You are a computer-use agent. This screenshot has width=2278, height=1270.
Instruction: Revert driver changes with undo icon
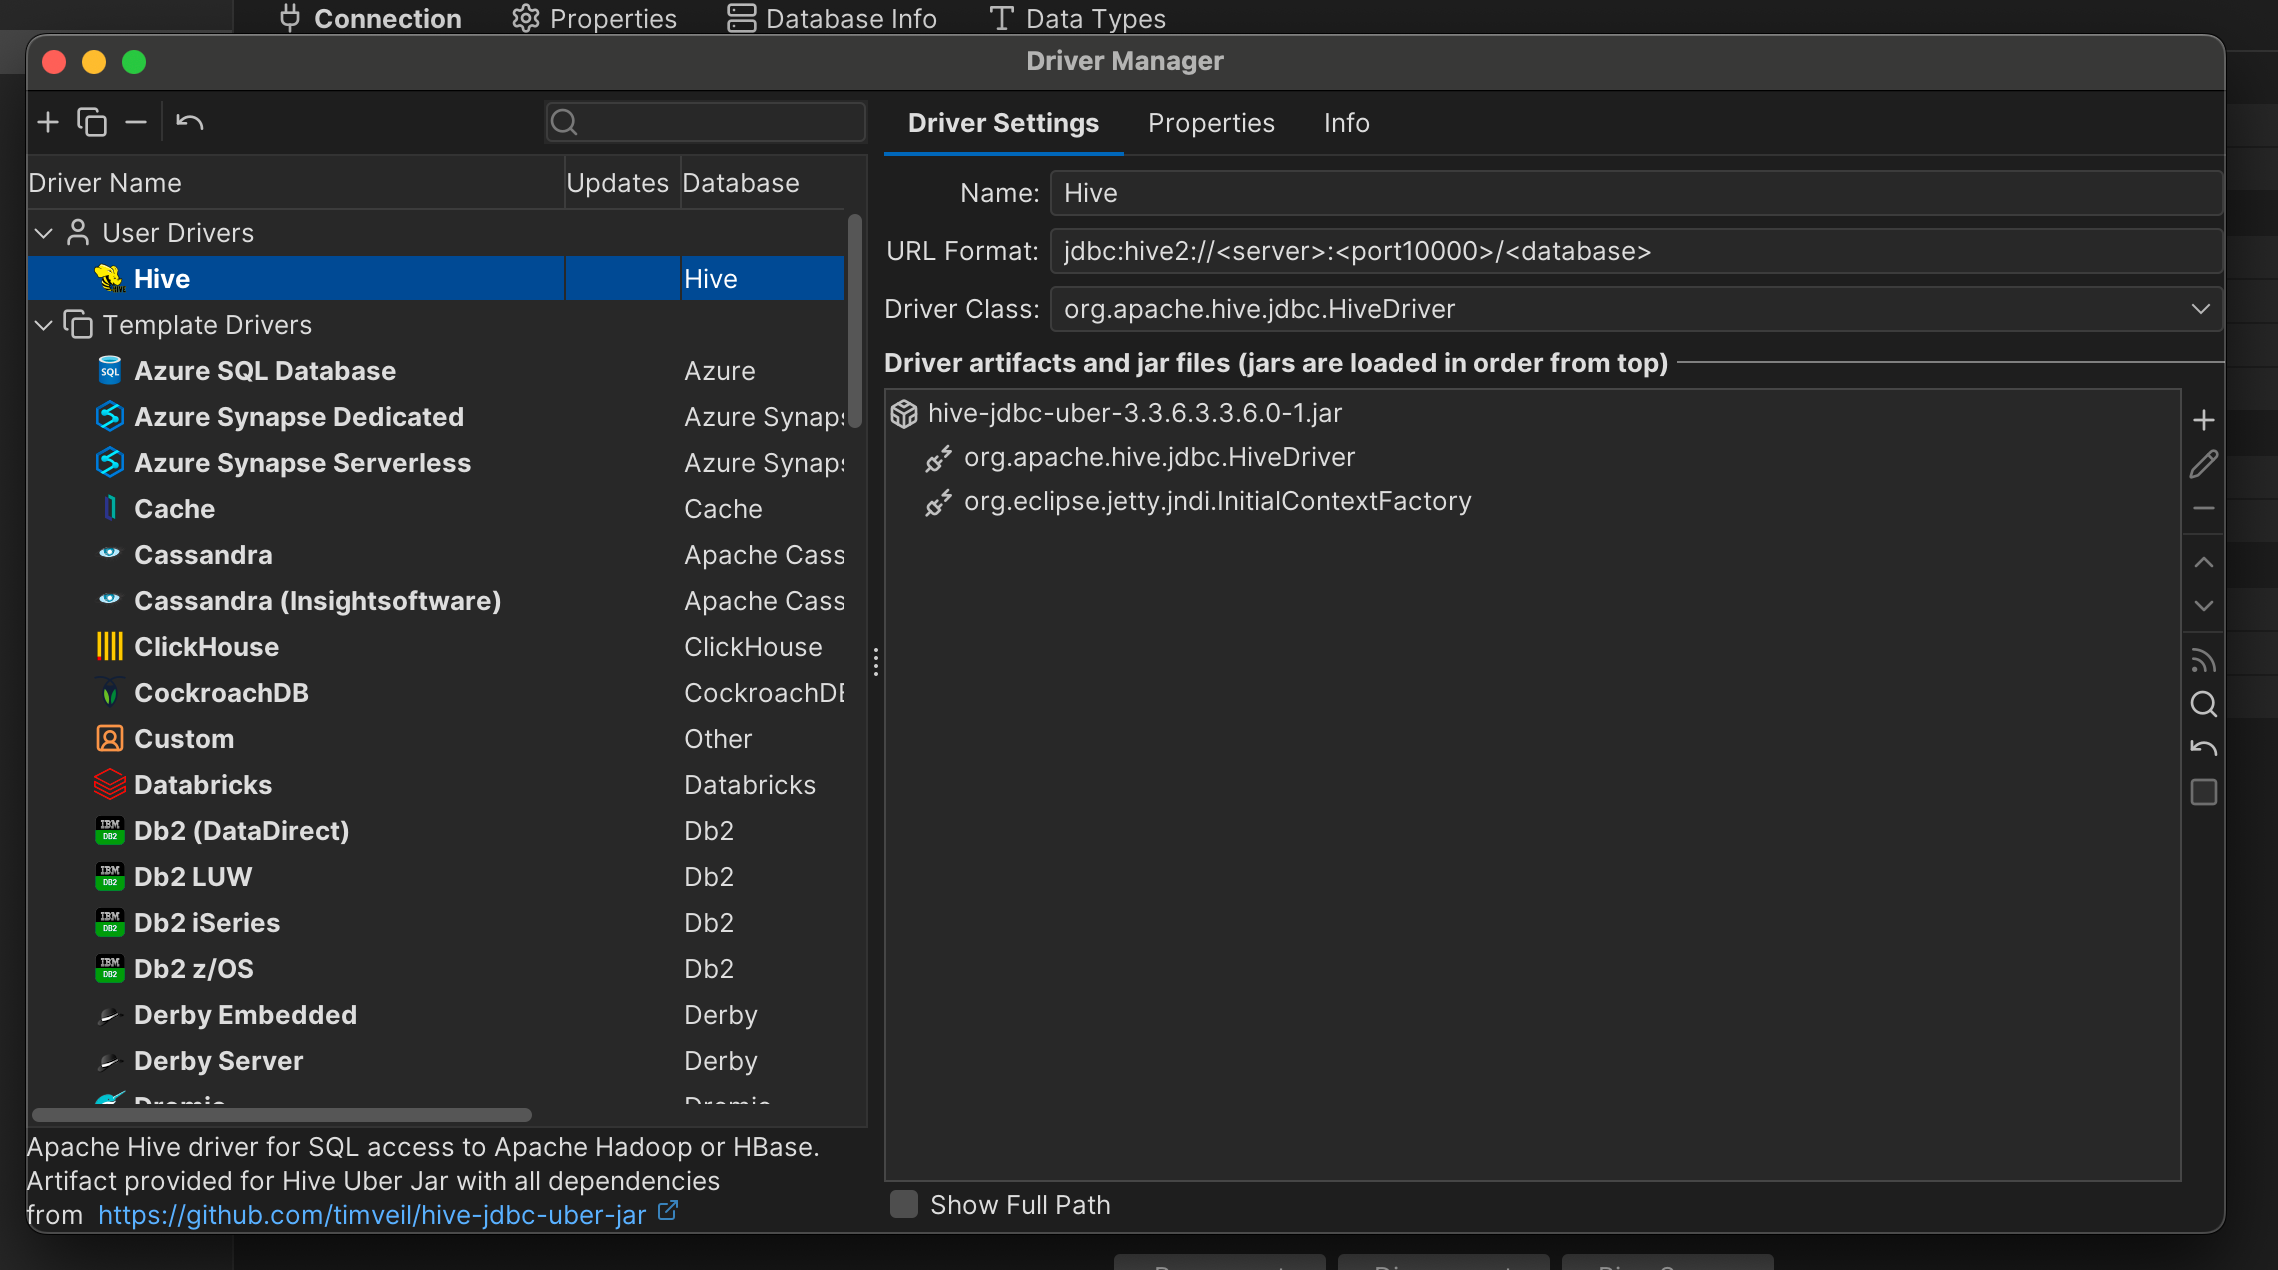[x=189, y=122]
